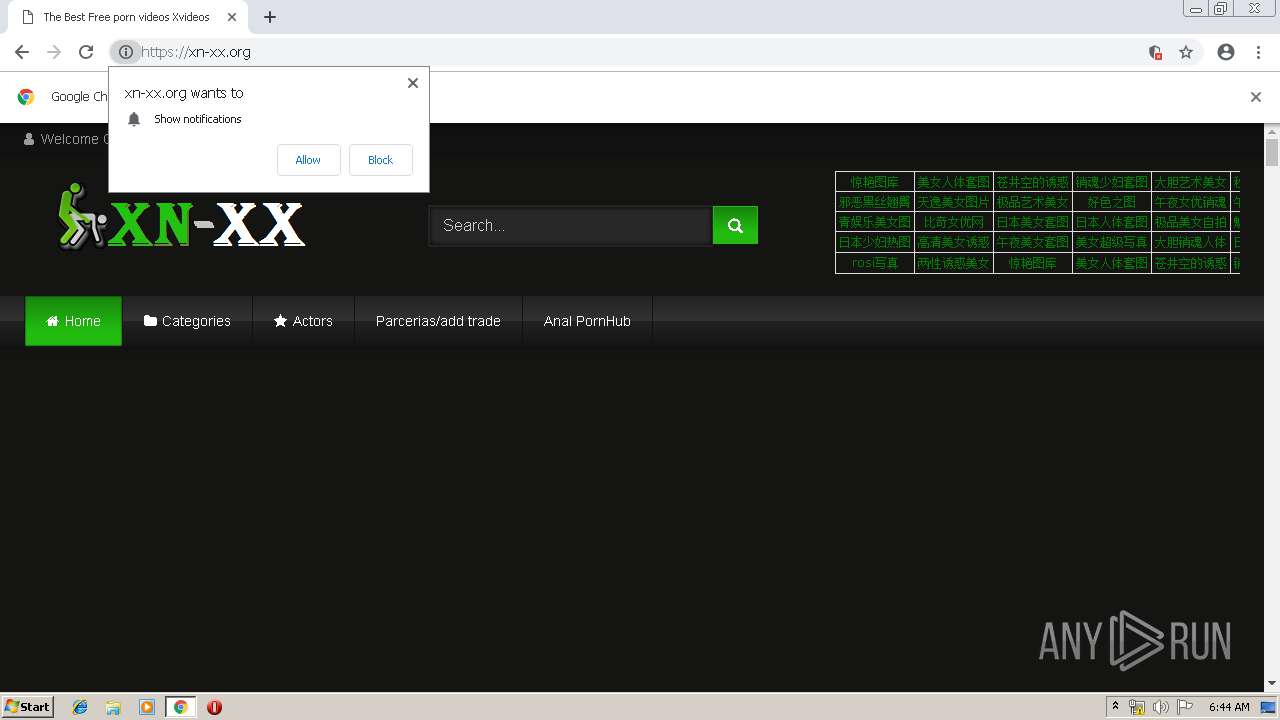This screenshot has width=1280, height=720.
Task: Open the Parcerias/add trade item
Action: [x=438, y=321]
